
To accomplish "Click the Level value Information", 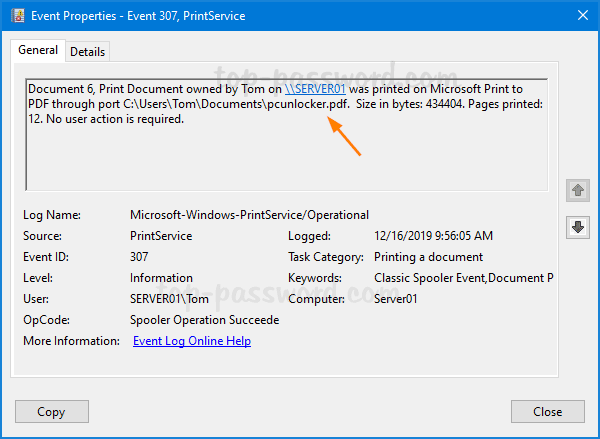I will click(161, 278).
